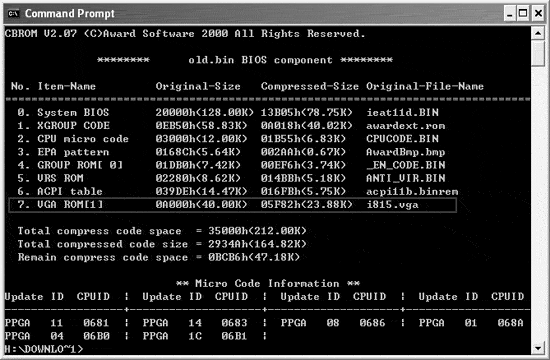Image resolution: width=550 pixels, height=360 pixels.
Task: Click the EPA pattern row name
Action: tap(73, 152)
